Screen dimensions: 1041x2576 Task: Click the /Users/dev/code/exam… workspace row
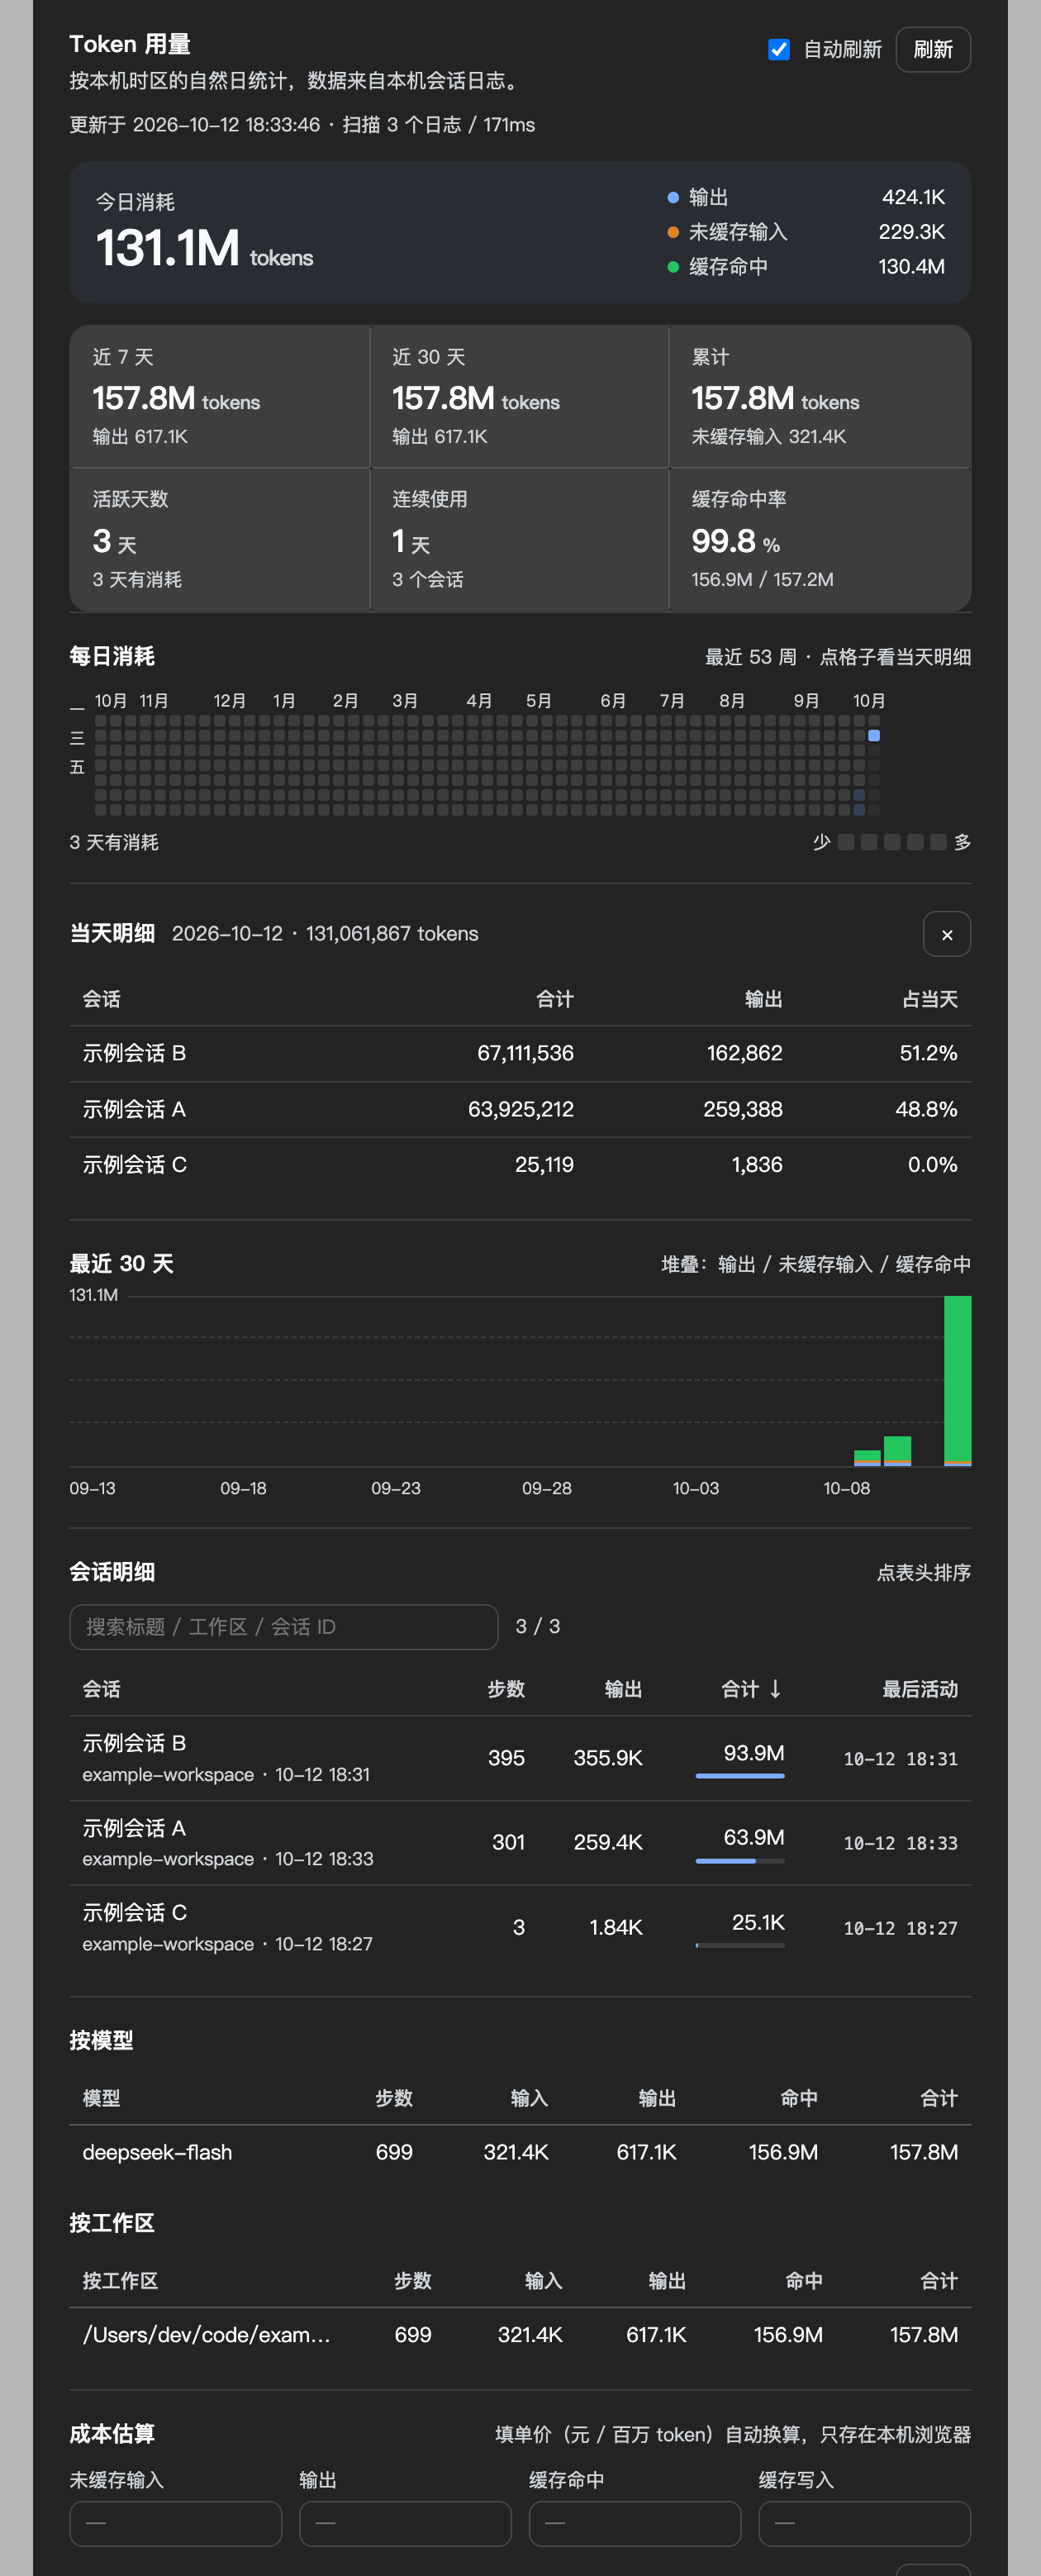tap(520, 2335)
